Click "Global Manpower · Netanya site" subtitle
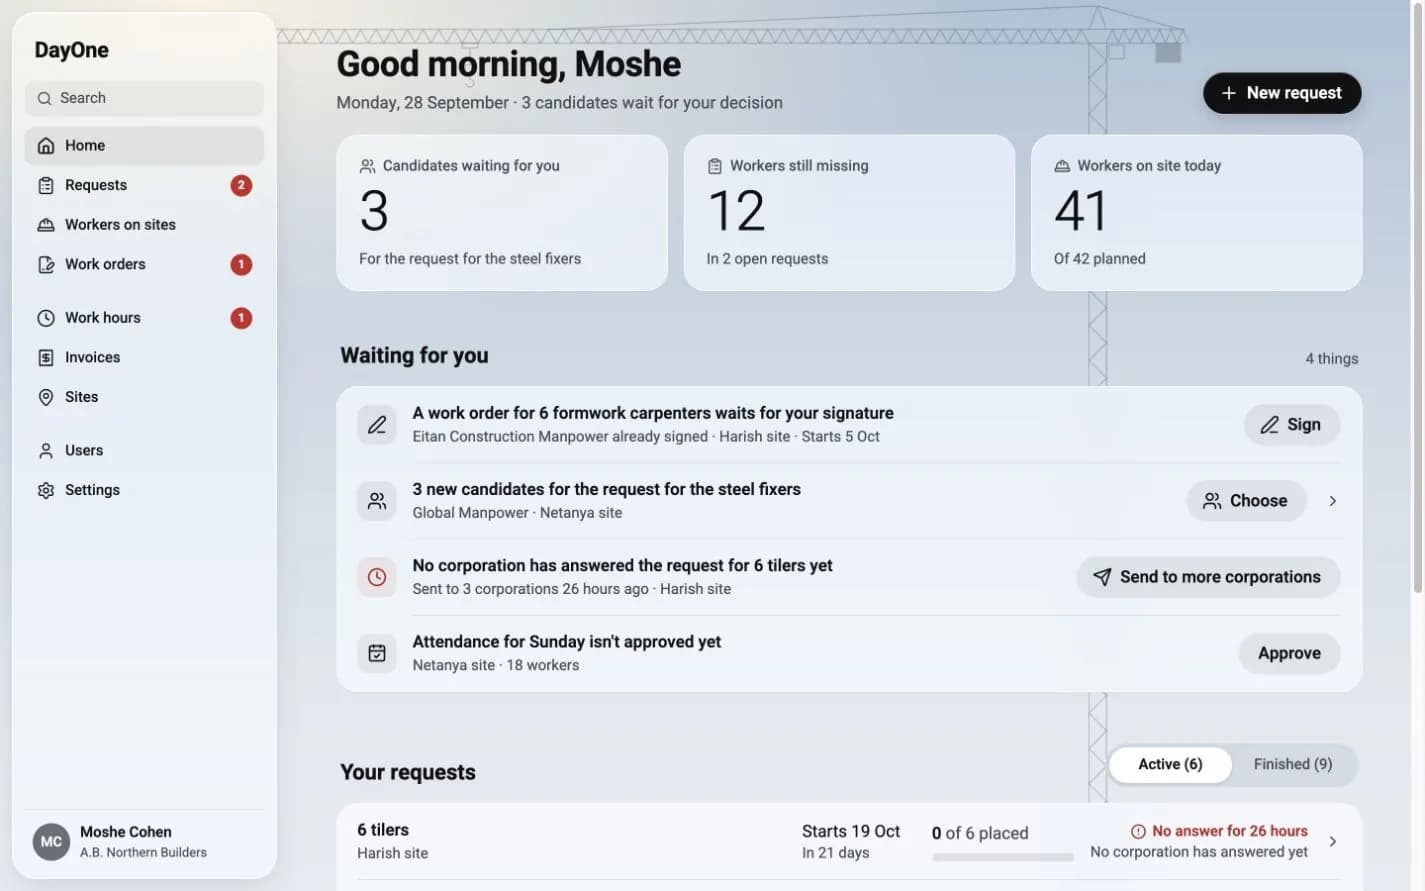Image resolution: width=1425 pixels, height=891 pixels. tap(517, 513)
